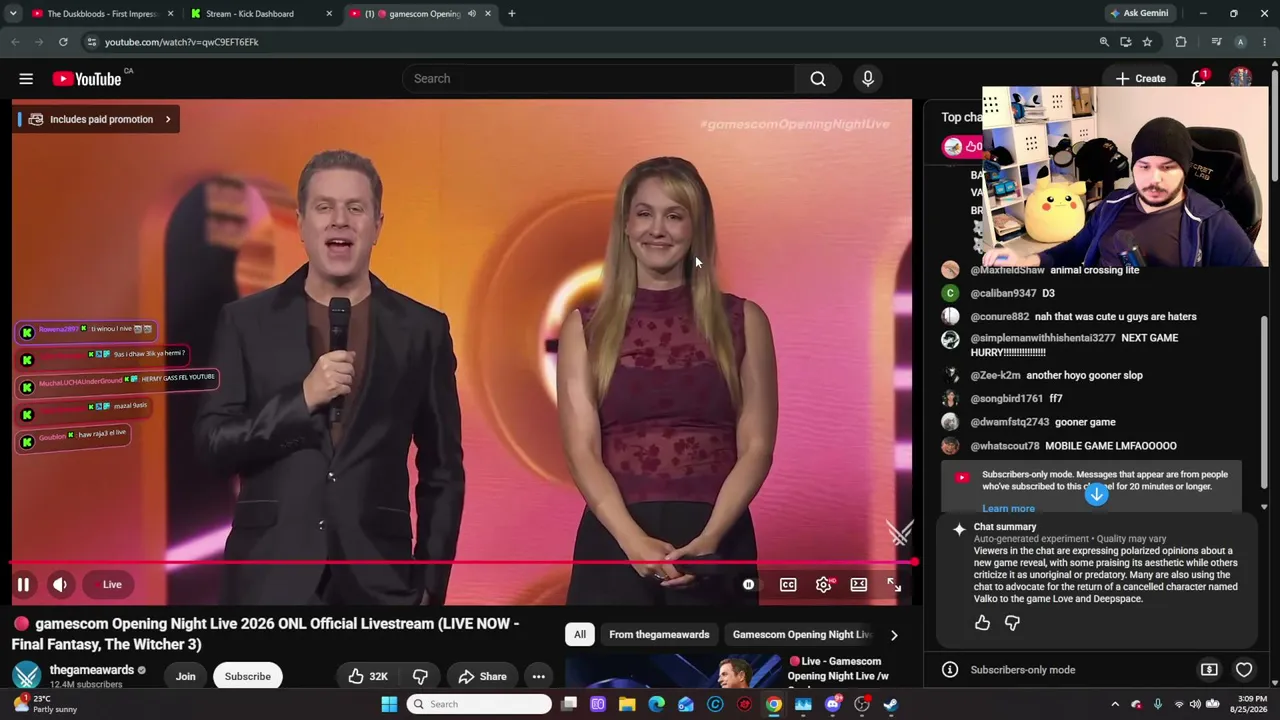The width and height of the screenshot is (1280, 720).
Task: Click the YouTube search magnifier button
Action: tap(818, 79)
